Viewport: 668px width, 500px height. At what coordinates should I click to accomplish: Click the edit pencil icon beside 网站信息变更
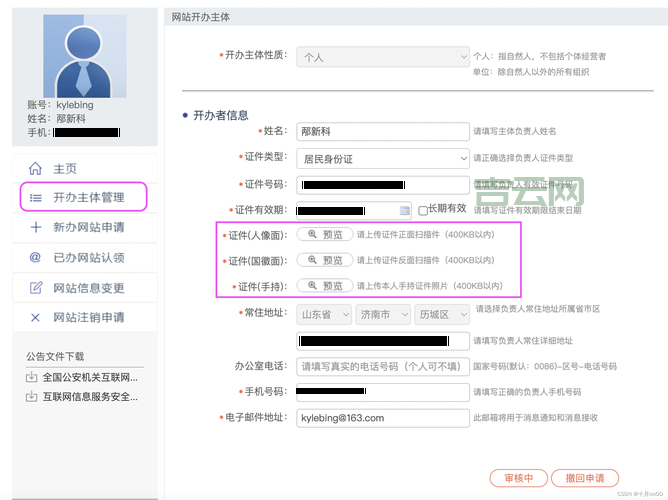36,287
